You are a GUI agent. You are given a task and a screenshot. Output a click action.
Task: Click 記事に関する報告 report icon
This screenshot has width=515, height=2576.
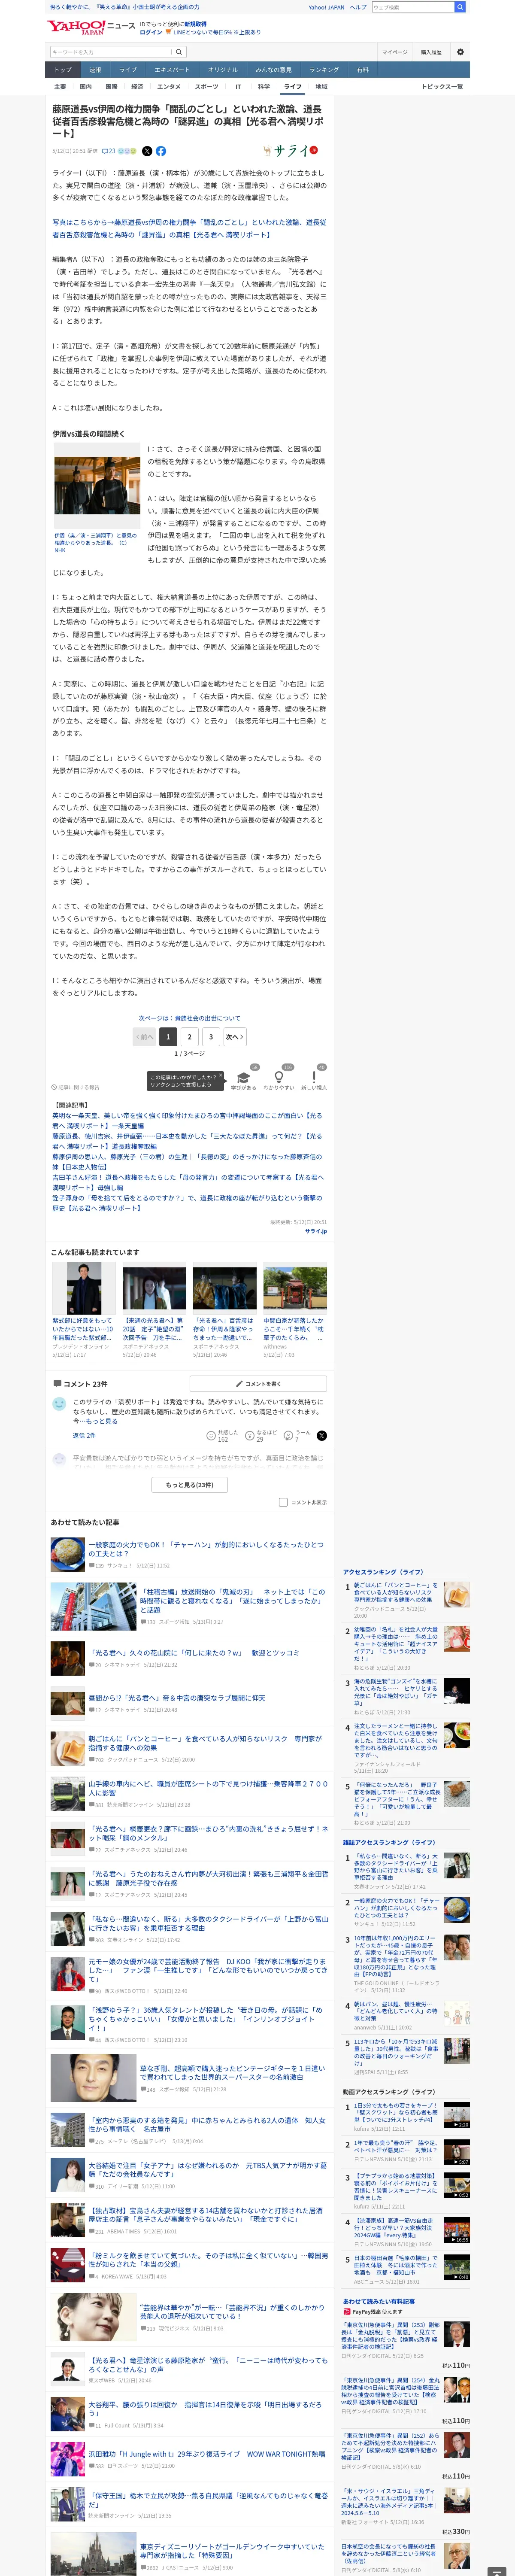coord(76,1087)
